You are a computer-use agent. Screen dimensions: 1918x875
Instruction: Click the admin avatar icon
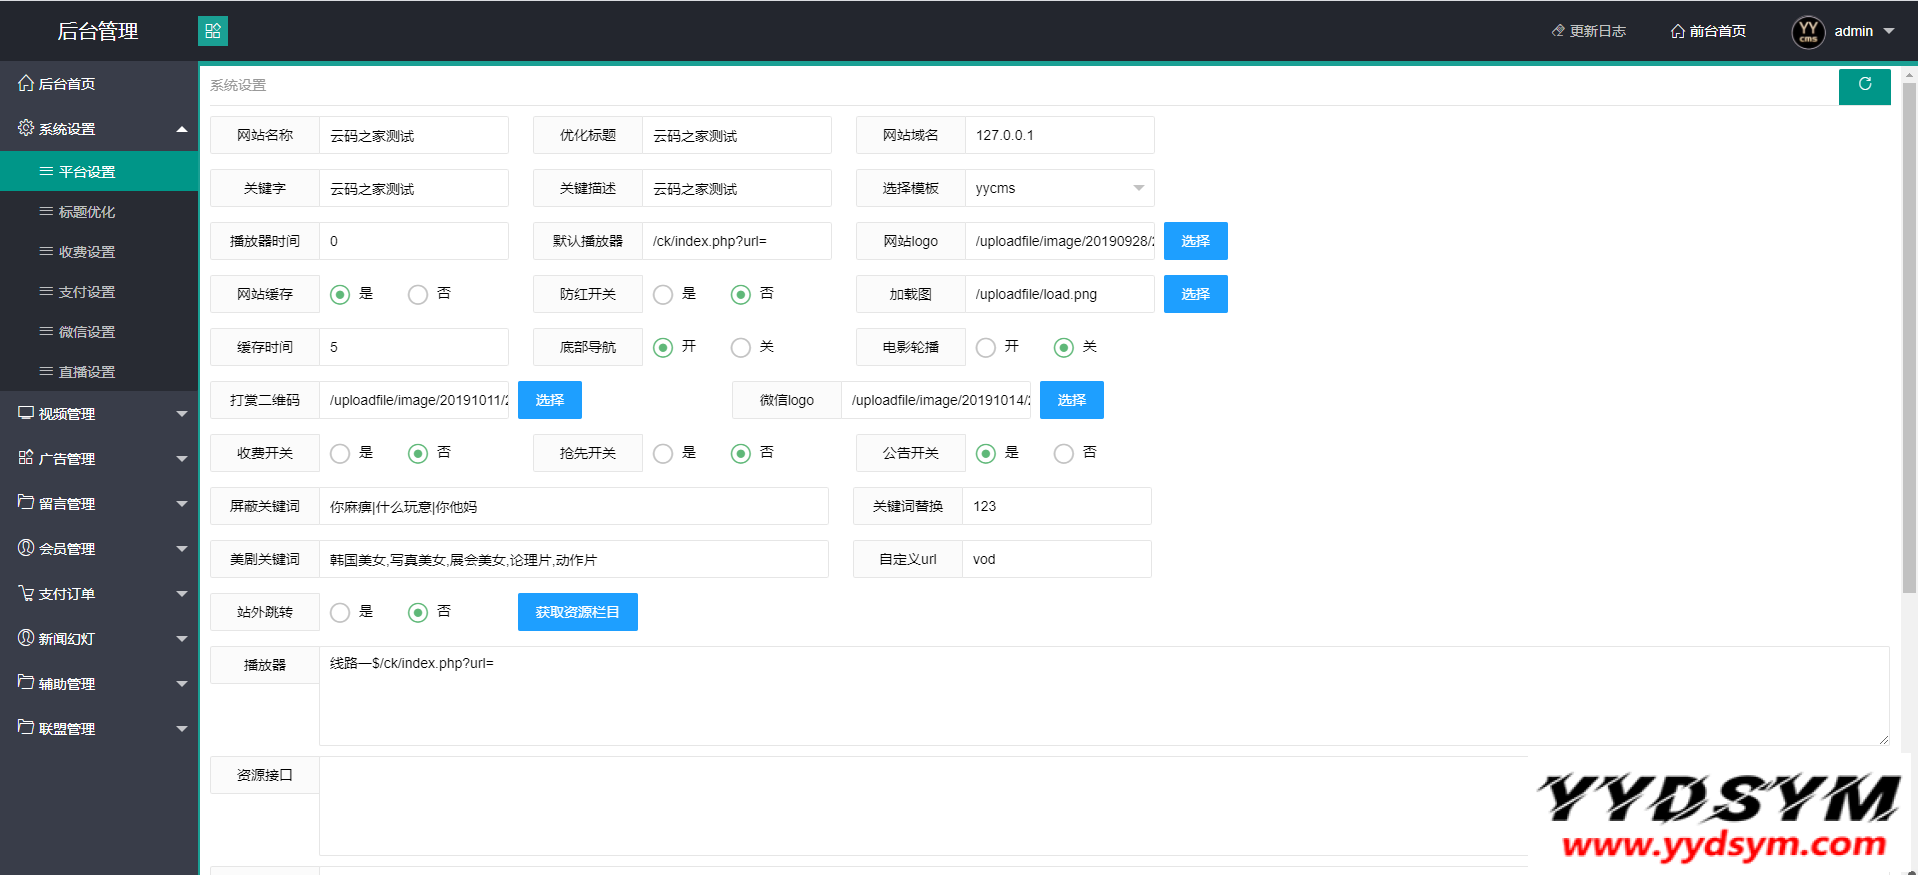(x=1808, y=32)
